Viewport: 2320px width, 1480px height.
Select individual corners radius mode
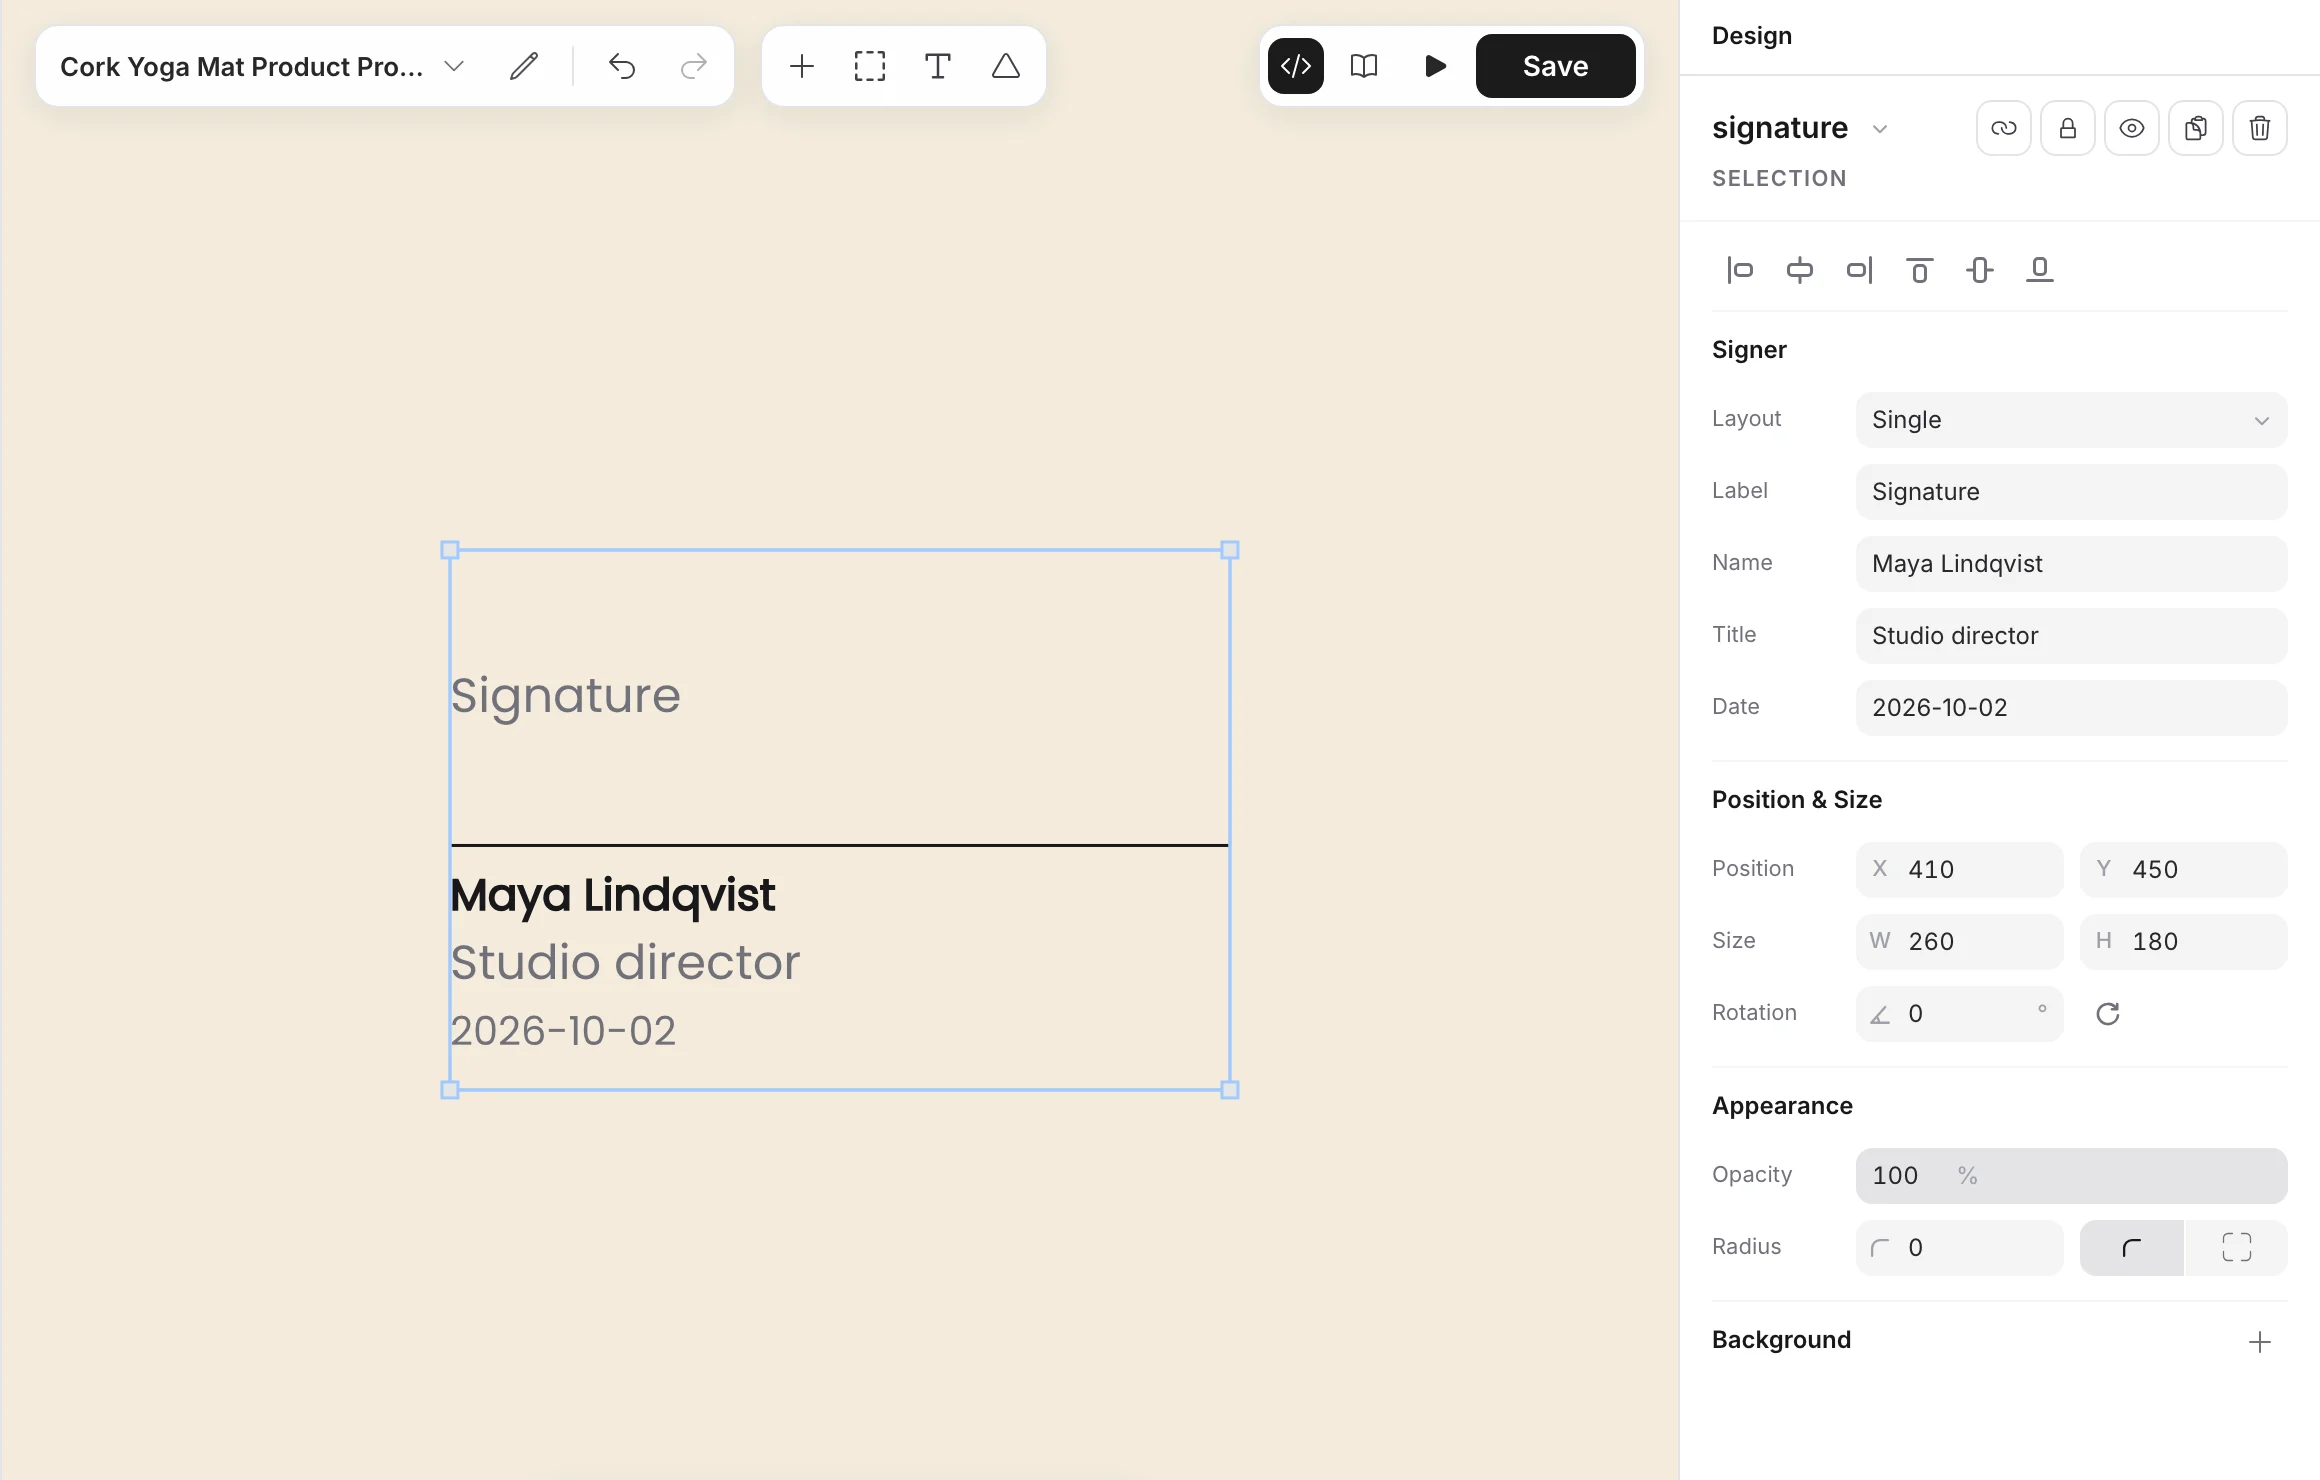tap(2237, 1248)
